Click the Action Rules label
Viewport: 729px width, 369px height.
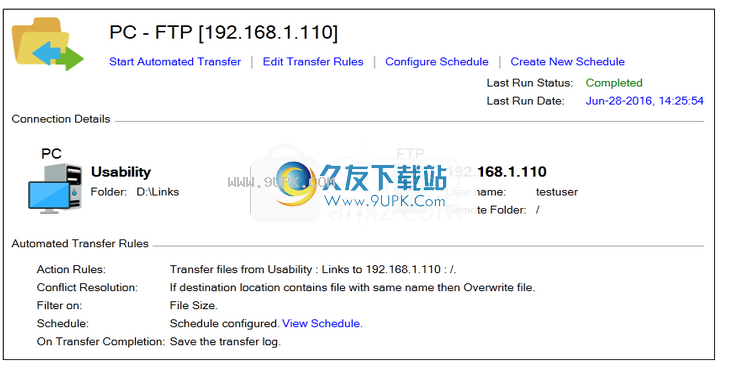tap(71, 270)
